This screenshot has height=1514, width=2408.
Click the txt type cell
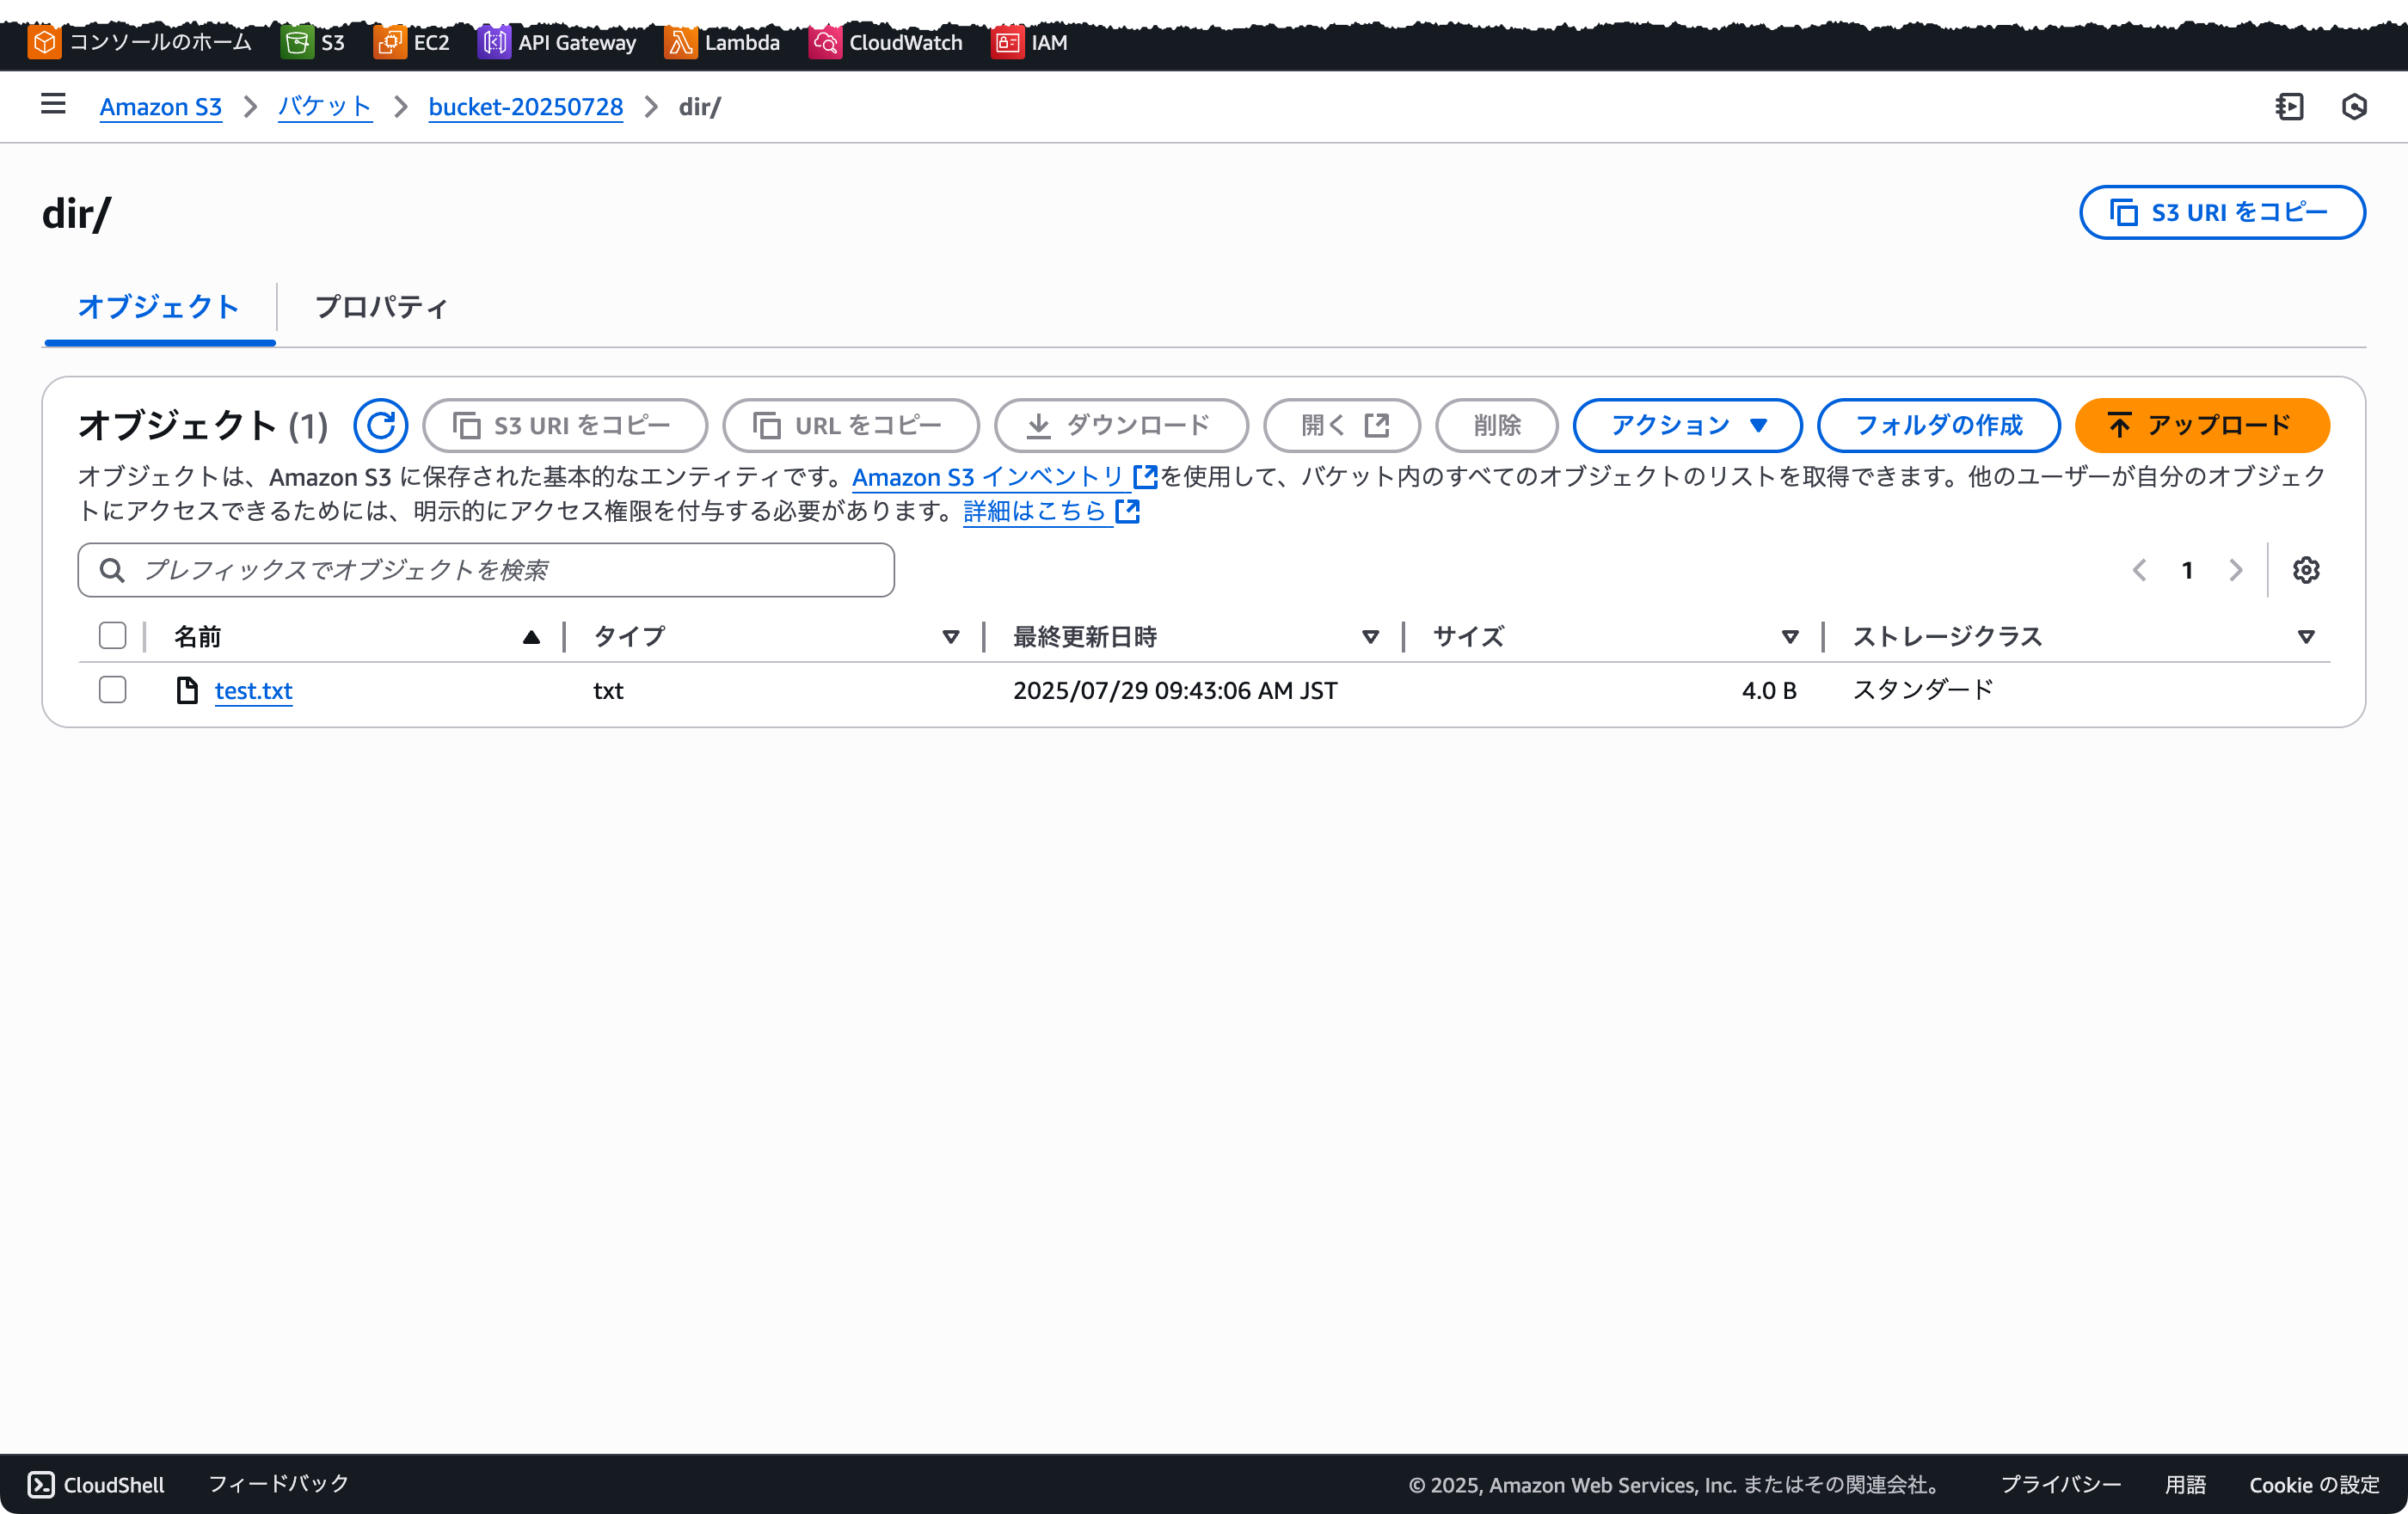point(608,690)
